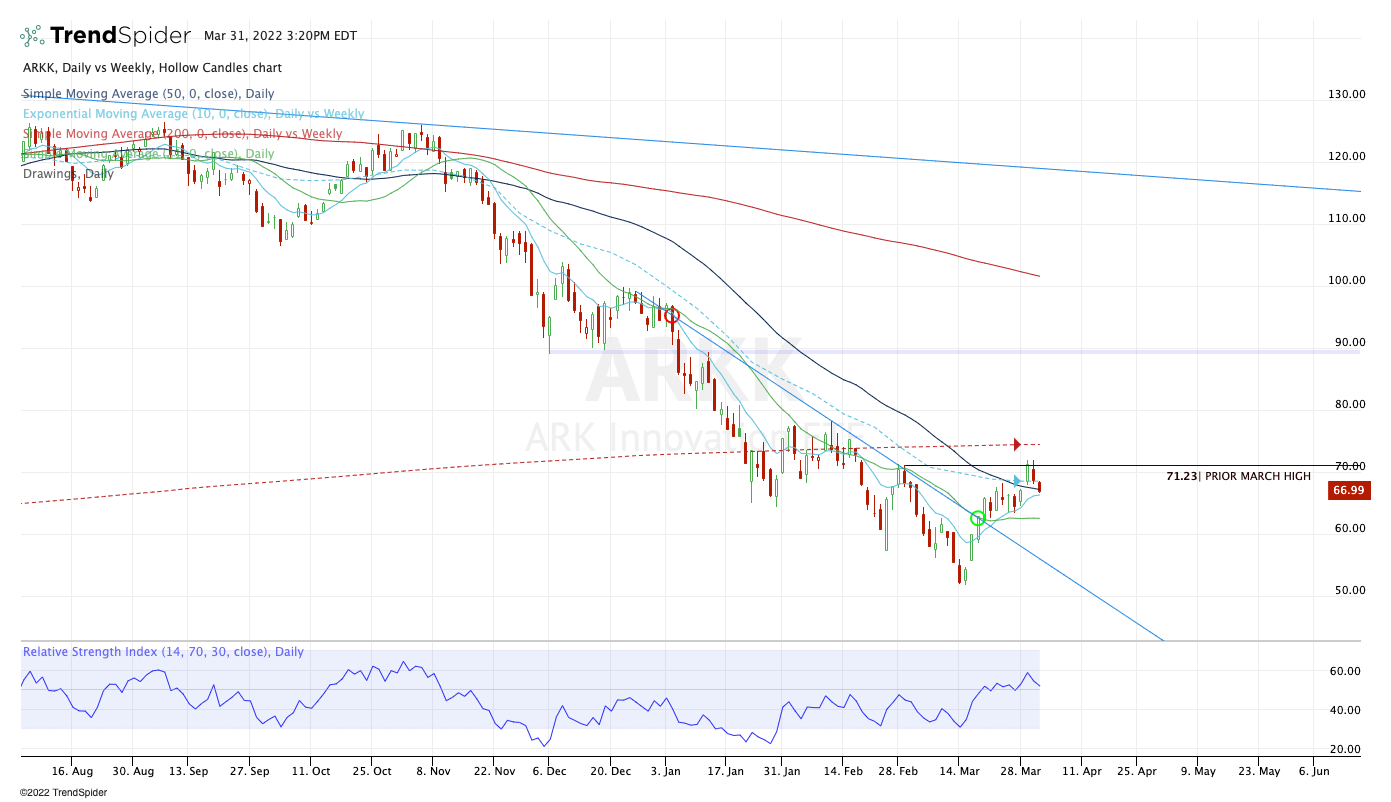
Task: Click the 71.23 PRIOR MARCH HIGH annotation
Action: pos(1238,476)
